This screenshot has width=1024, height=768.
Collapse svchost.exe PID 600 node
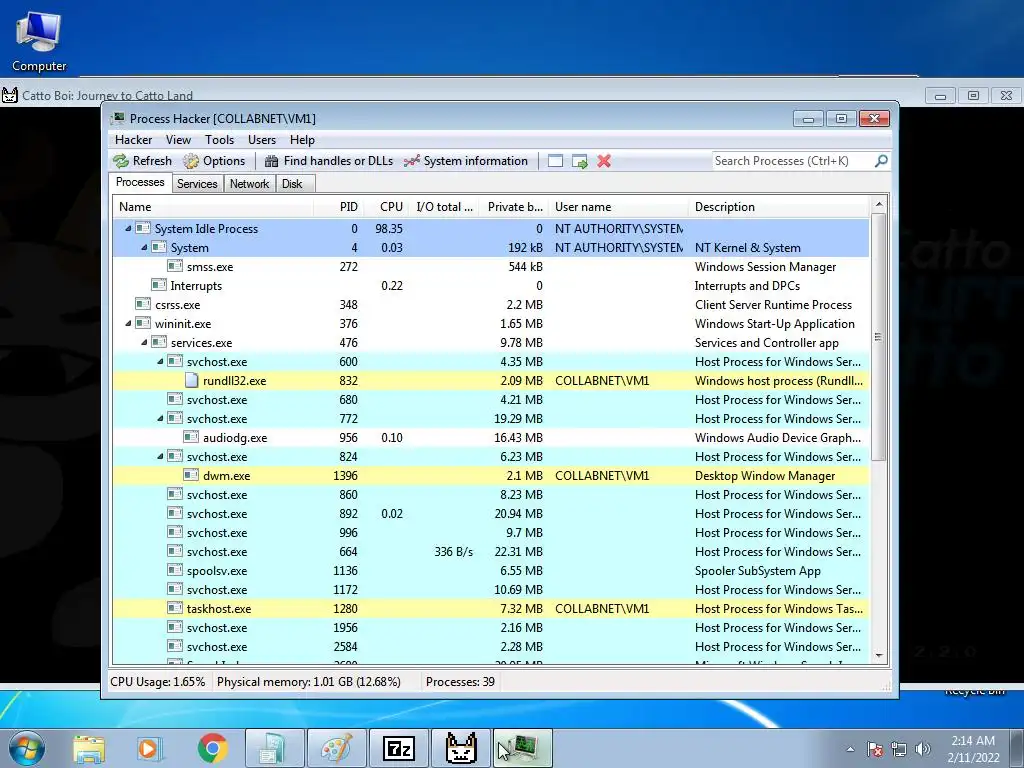pyautogui.click(x=161, y=361)
